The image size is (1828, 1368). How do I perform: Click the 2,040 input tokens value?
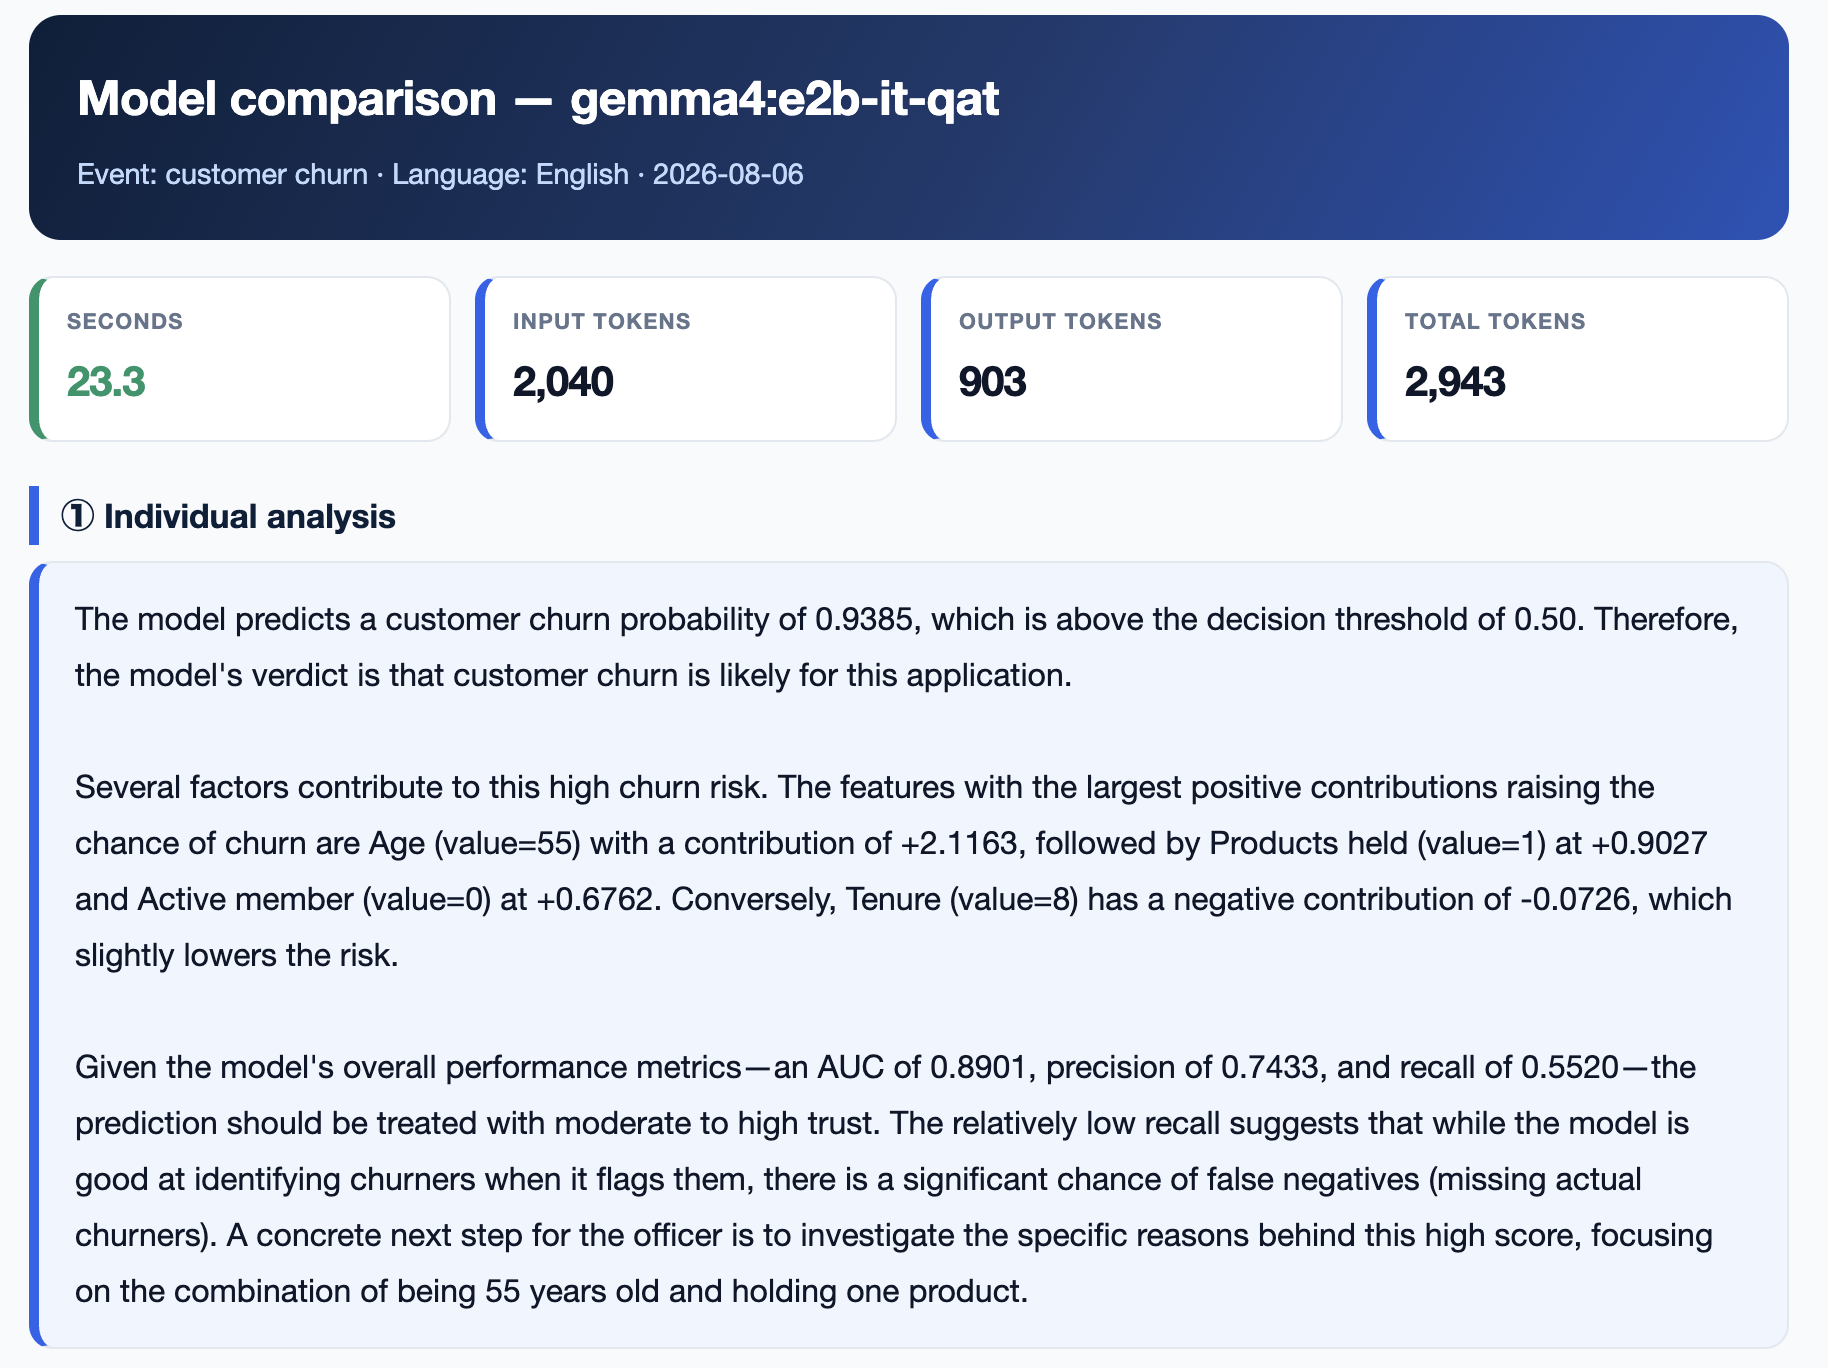(563, 382)
